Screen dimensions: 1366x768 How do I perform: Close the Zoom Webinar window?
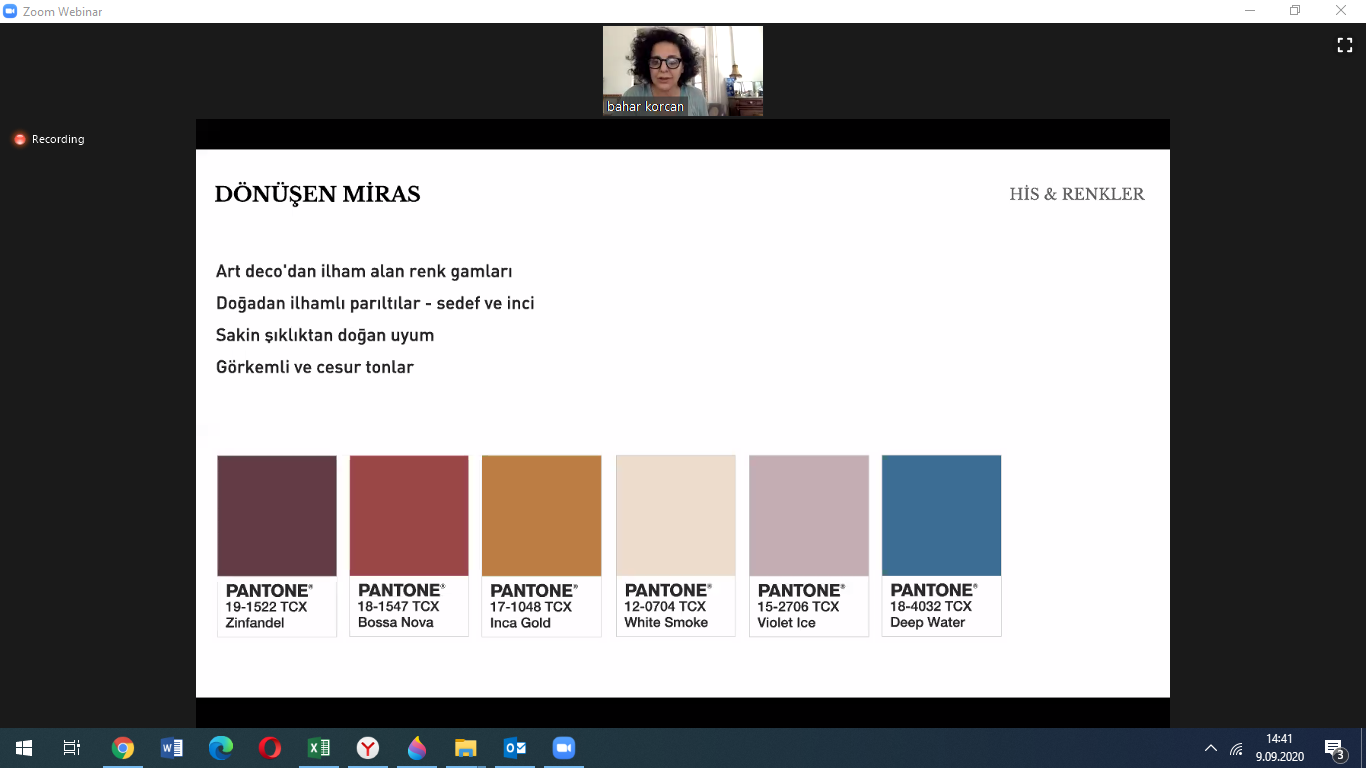1341,11
